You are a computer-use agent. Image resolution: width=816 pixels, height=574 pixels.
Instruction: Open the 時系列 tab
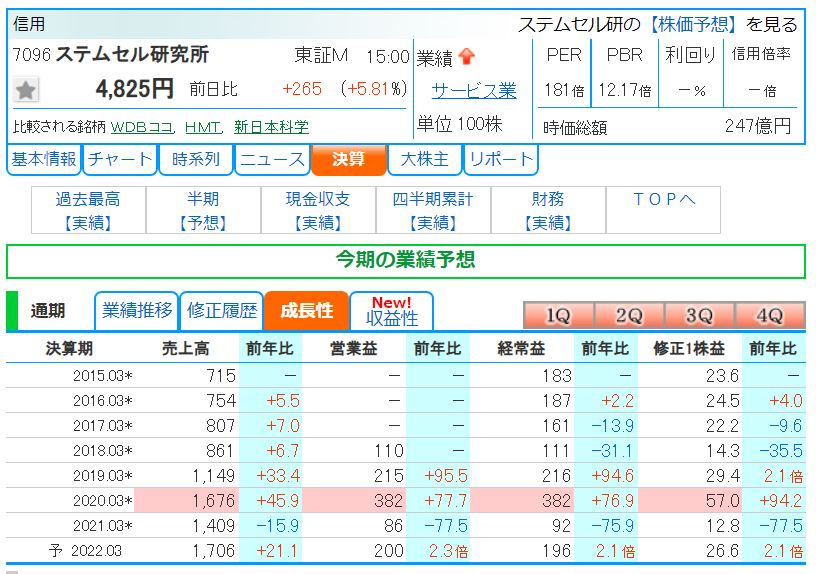pos(196,159)
